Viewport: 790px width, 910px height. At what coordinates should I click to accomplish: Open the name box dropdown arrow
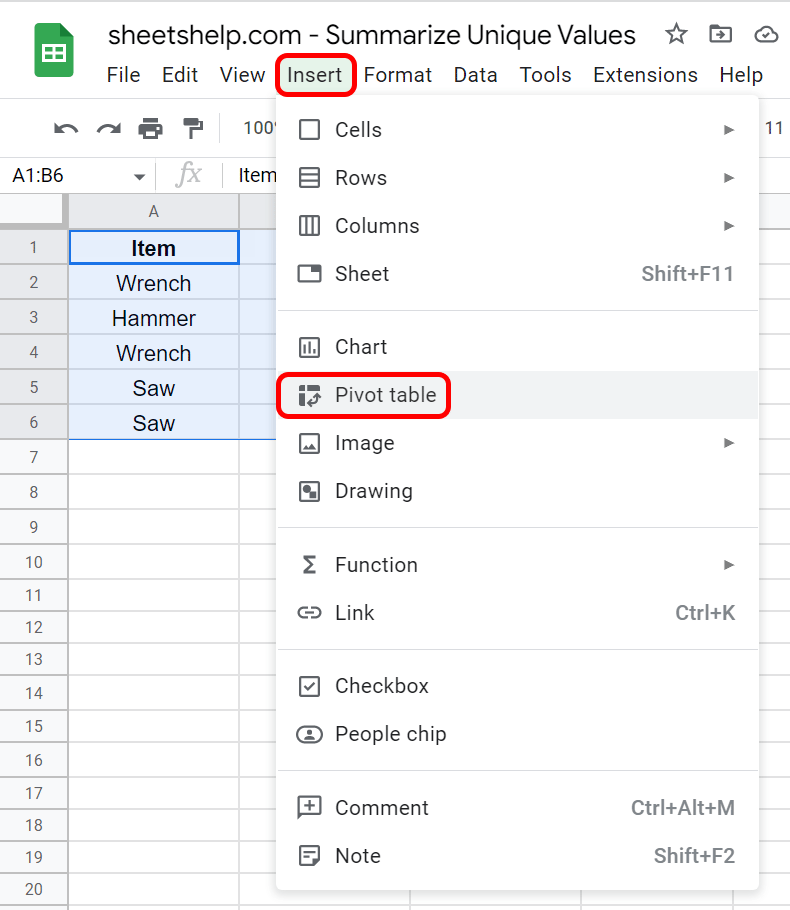click(x=139, y=176)
